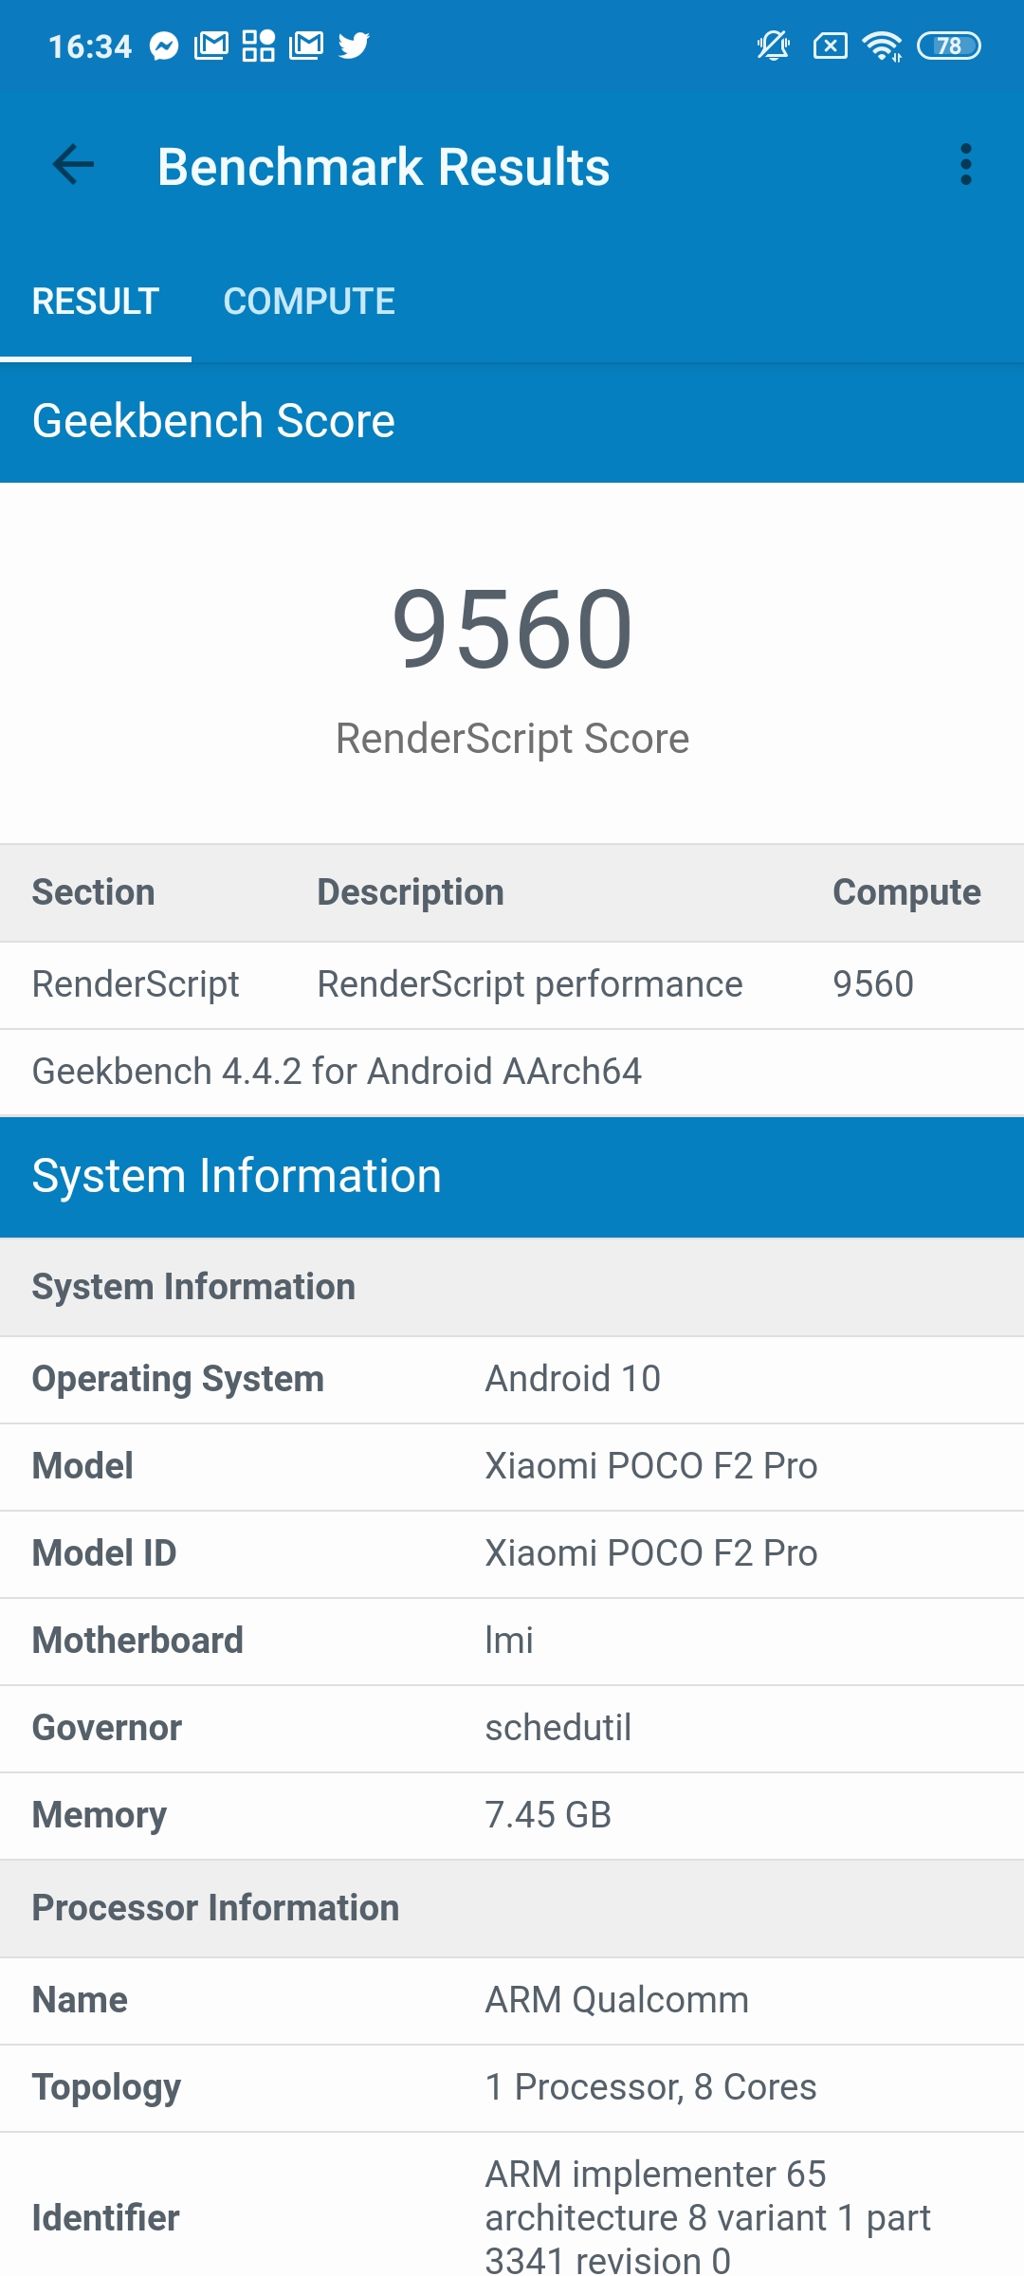Tap the blue System Information header
1024x2276 pixels.
(x=512, y=1176)
